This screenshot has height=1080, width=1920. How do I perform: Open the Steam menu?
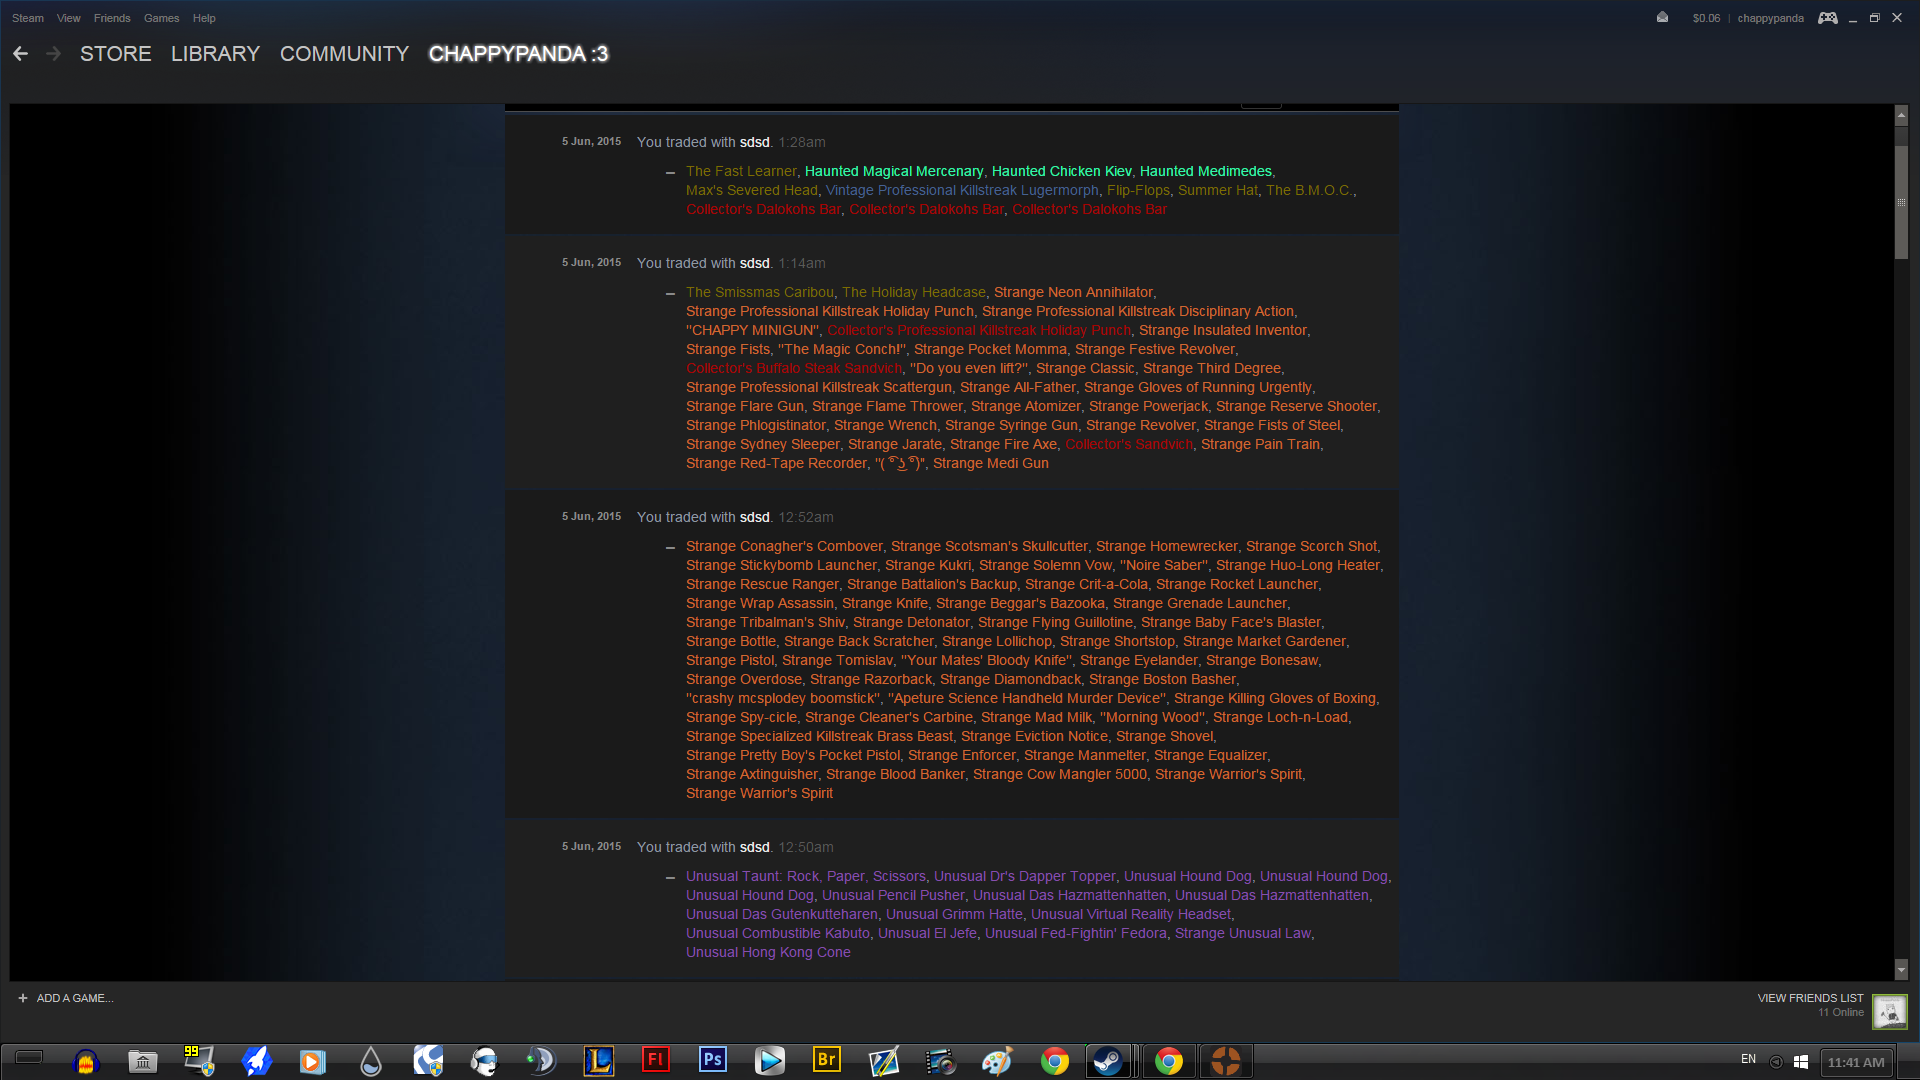(28, 18)
